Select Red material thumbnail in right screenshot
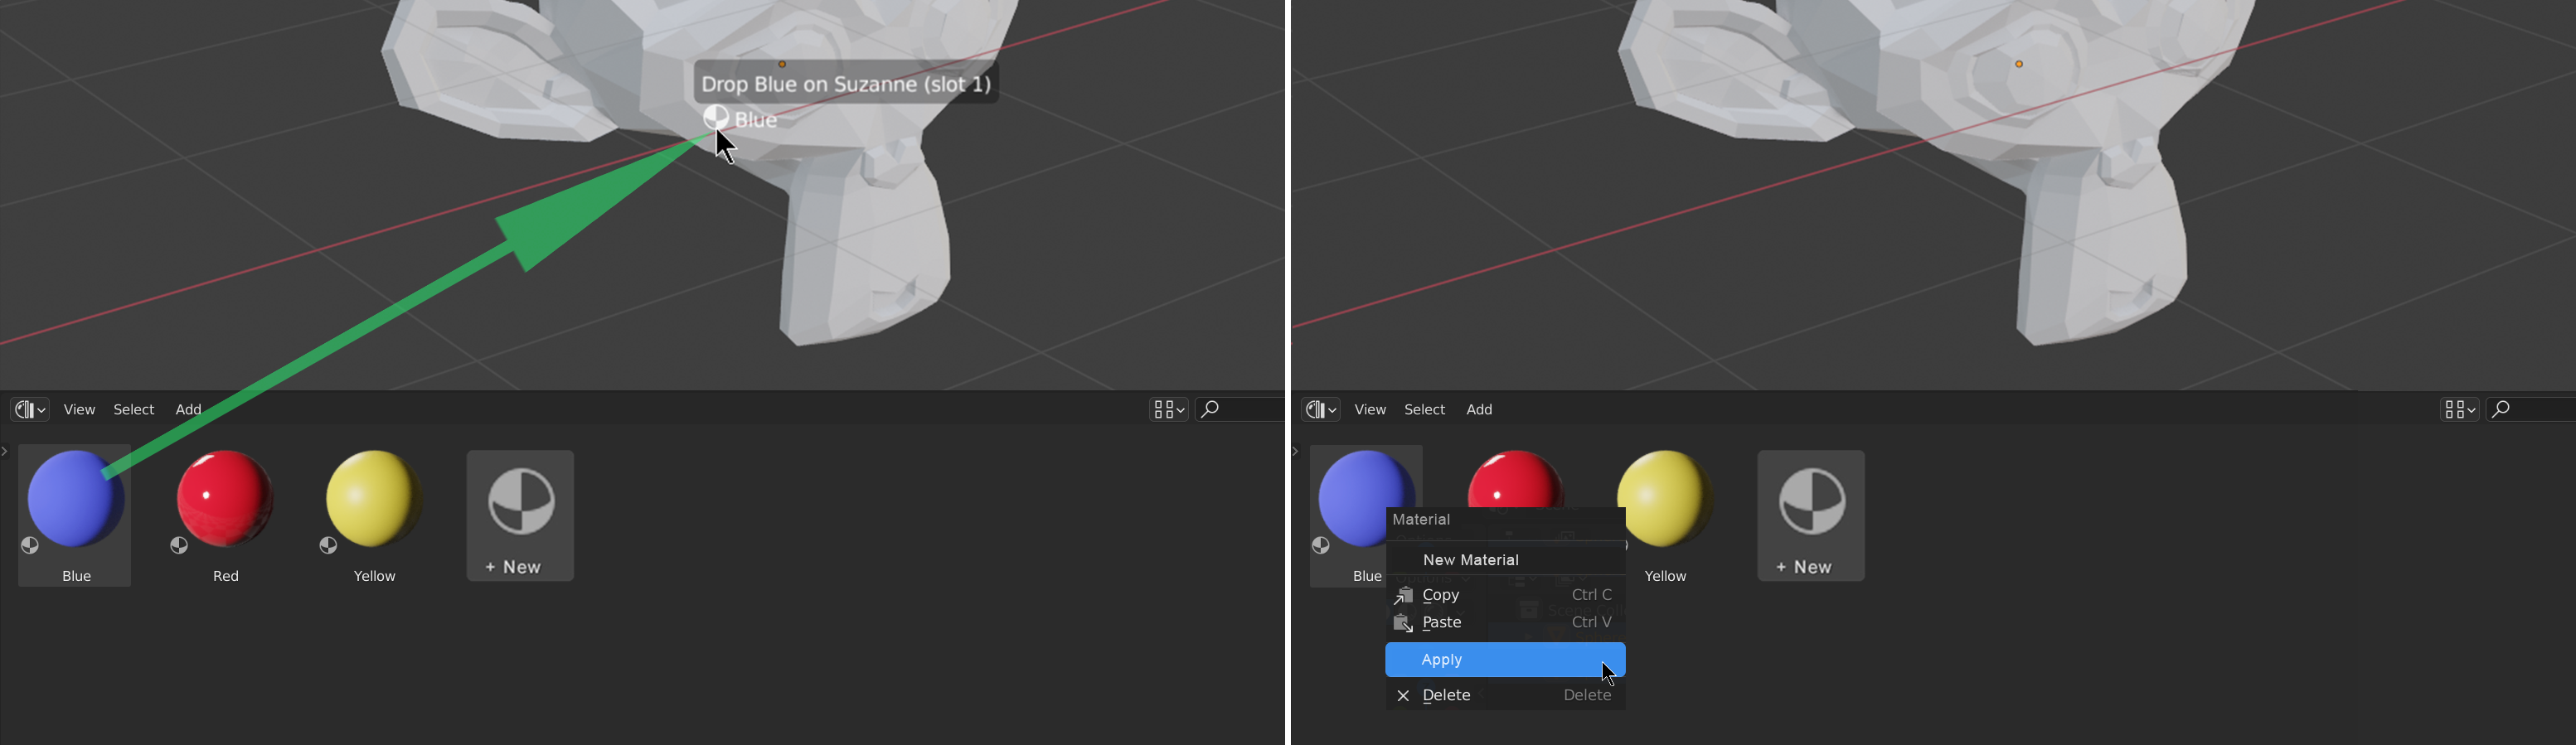This screenshot has height=745, width=2576. [x=1516, y=478]
